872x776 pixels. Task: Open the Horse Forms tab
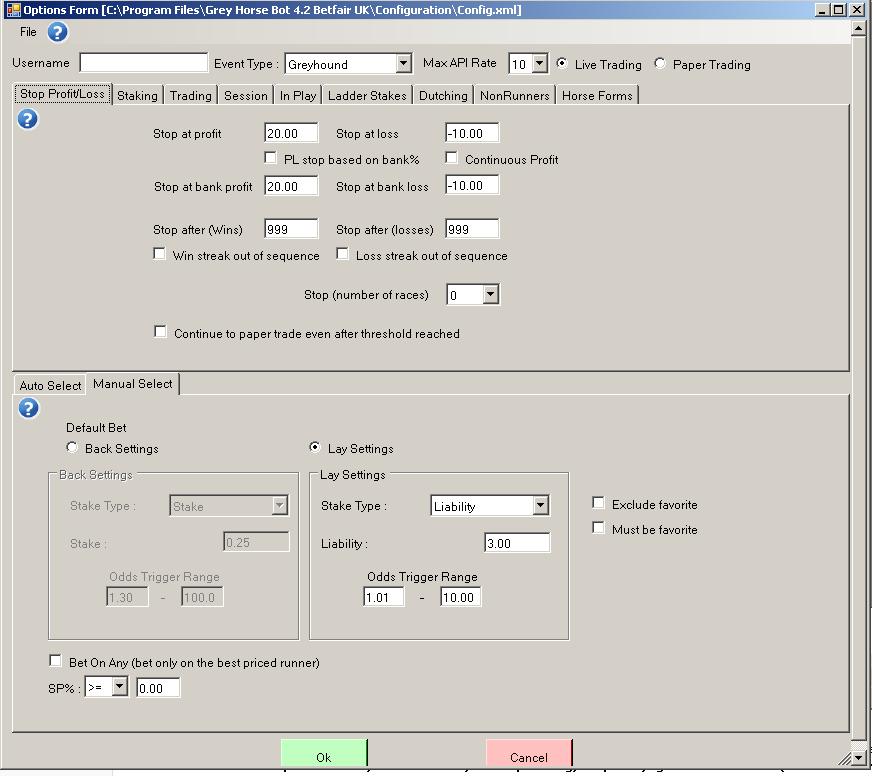coord(597,96)
